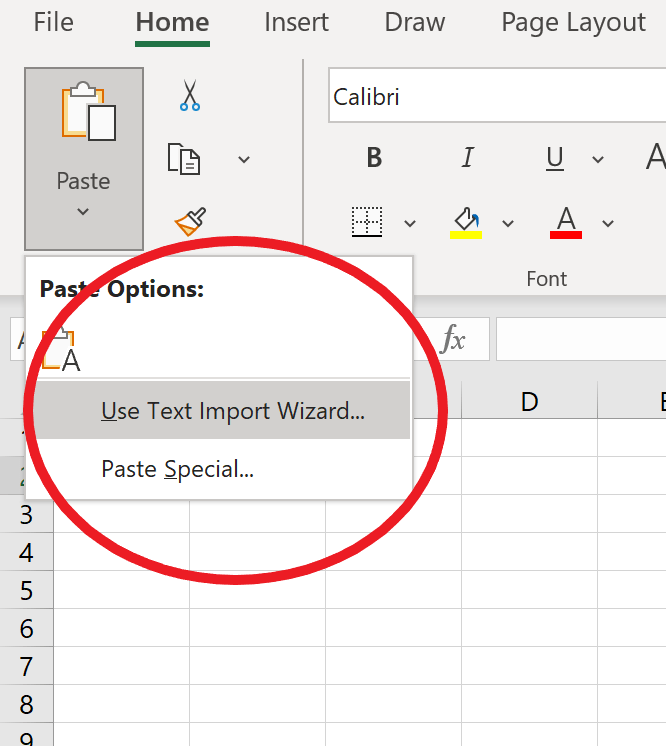
Task: Click the Copy icon in clipboard group
Action: coord(184,159)
